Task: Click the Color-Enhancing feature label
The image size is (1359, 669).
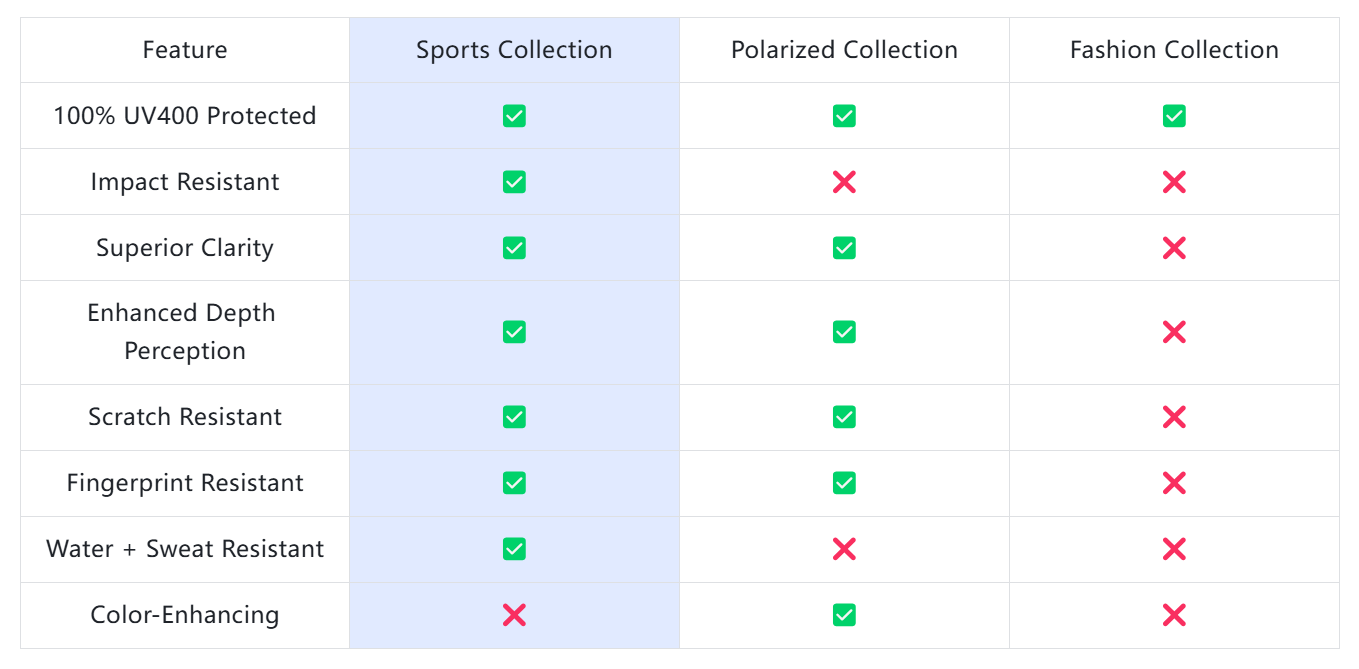Action: point(185,615)
